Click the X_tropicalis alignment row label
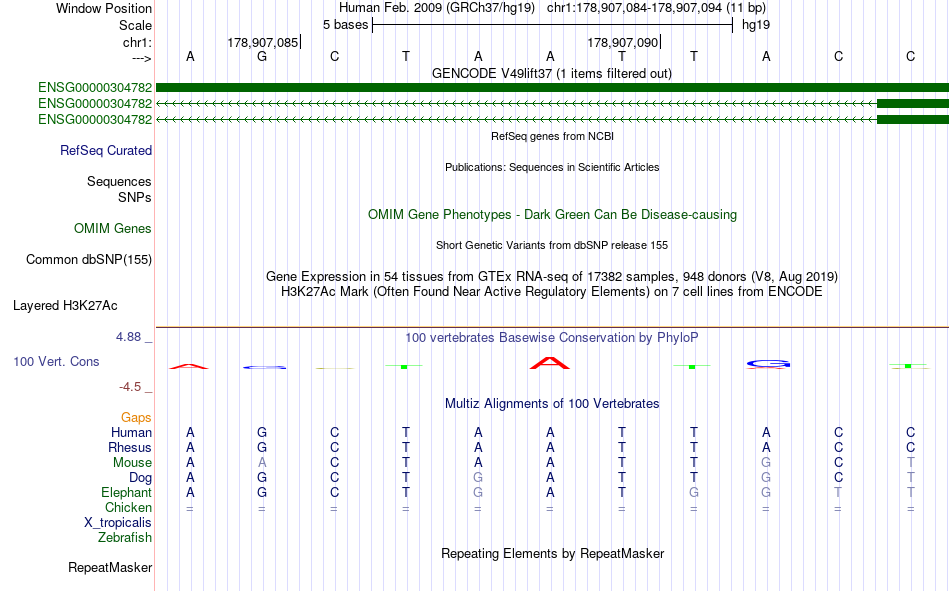The width and height of the screenshot is (950, 591). pos(118,523)
